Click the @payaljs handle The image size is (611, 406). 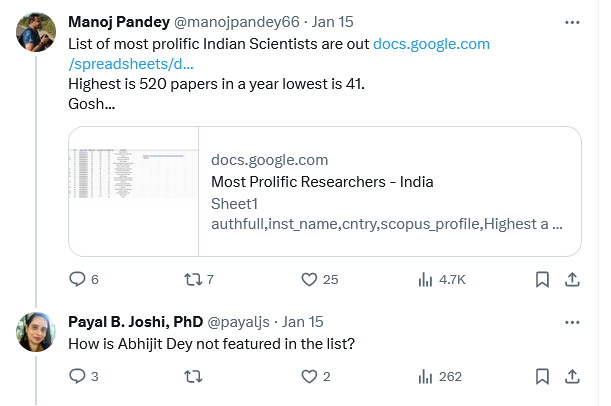tap(243, 322)
